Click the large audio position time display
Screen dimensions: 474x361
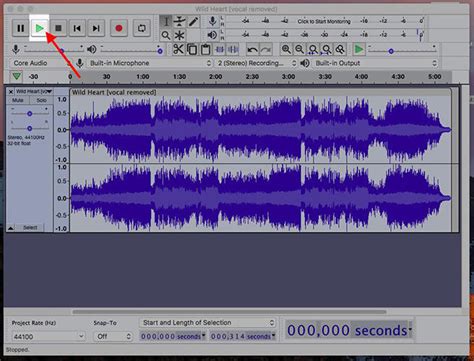tap(349, 330)
